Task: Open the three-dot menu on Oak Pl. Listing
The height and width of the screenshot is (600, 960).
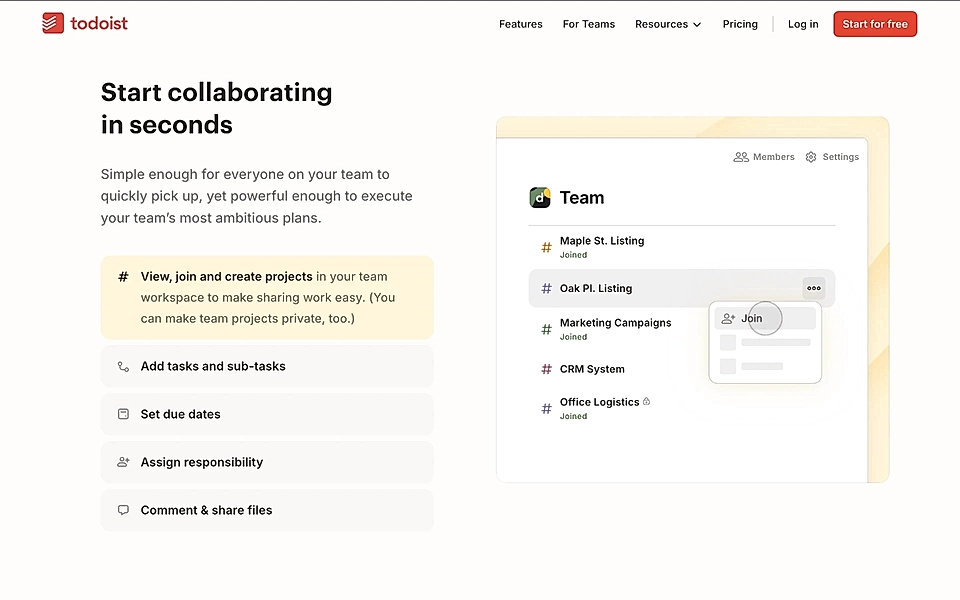Action: click(813, 288)
